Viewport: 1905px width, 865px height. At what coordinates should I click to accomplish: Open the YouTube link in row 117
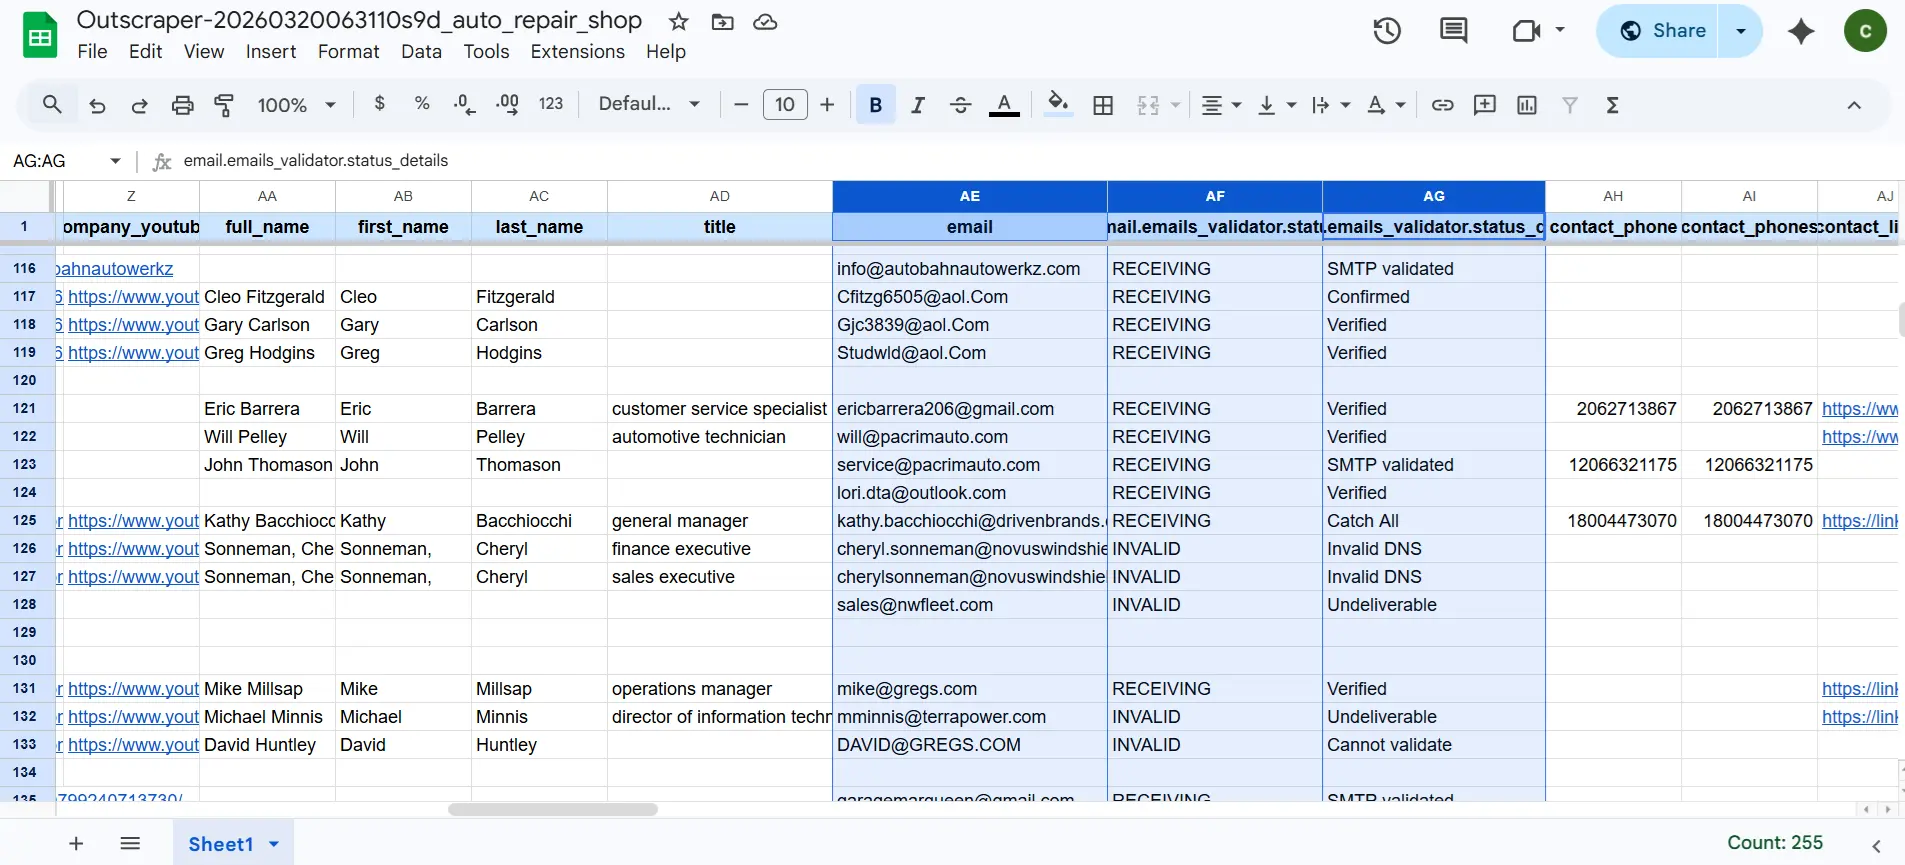coord(133,297)
